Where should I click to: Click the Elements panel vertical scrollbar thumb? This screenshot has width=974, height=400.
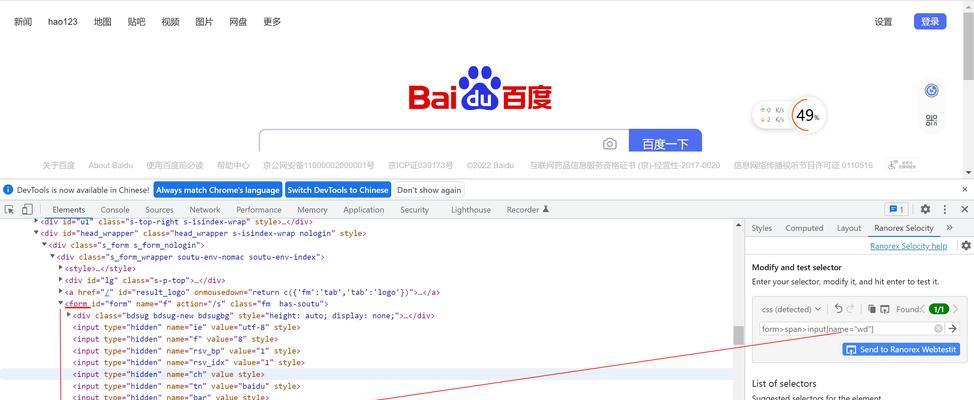[x=738, y=335]
